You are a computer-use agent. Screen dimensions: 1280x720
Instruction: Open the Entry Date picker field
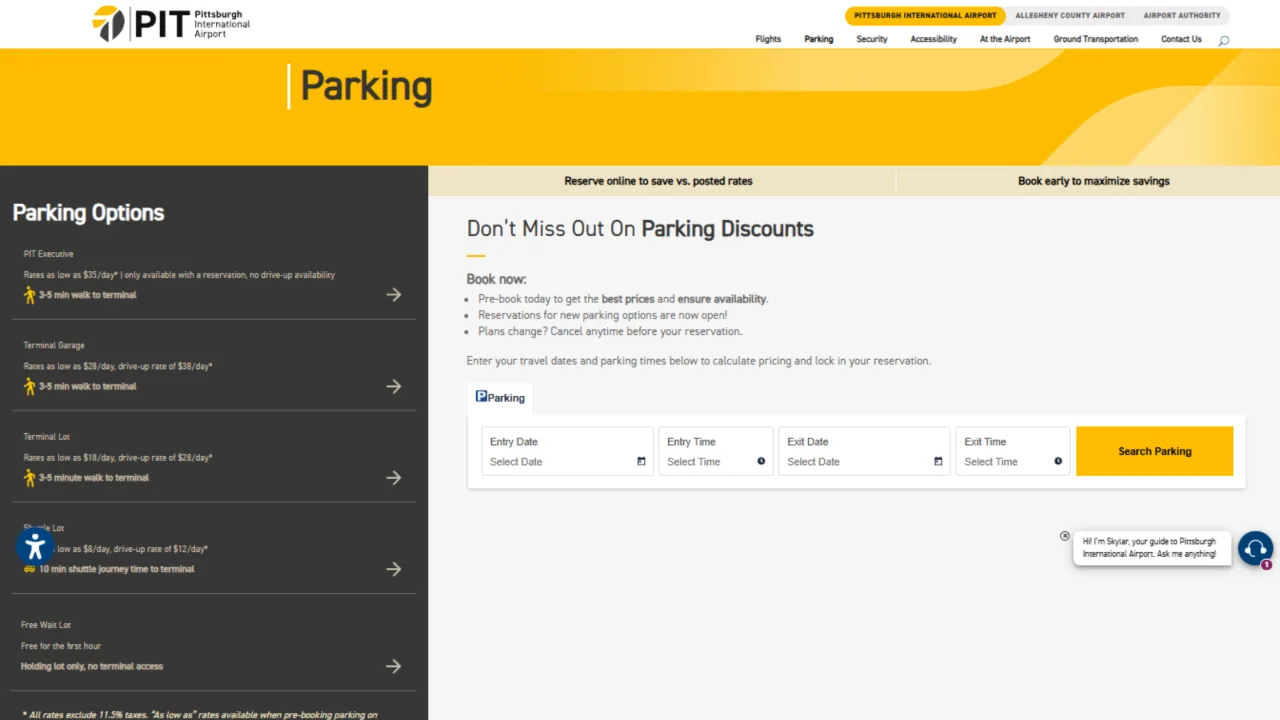[567, 451]
